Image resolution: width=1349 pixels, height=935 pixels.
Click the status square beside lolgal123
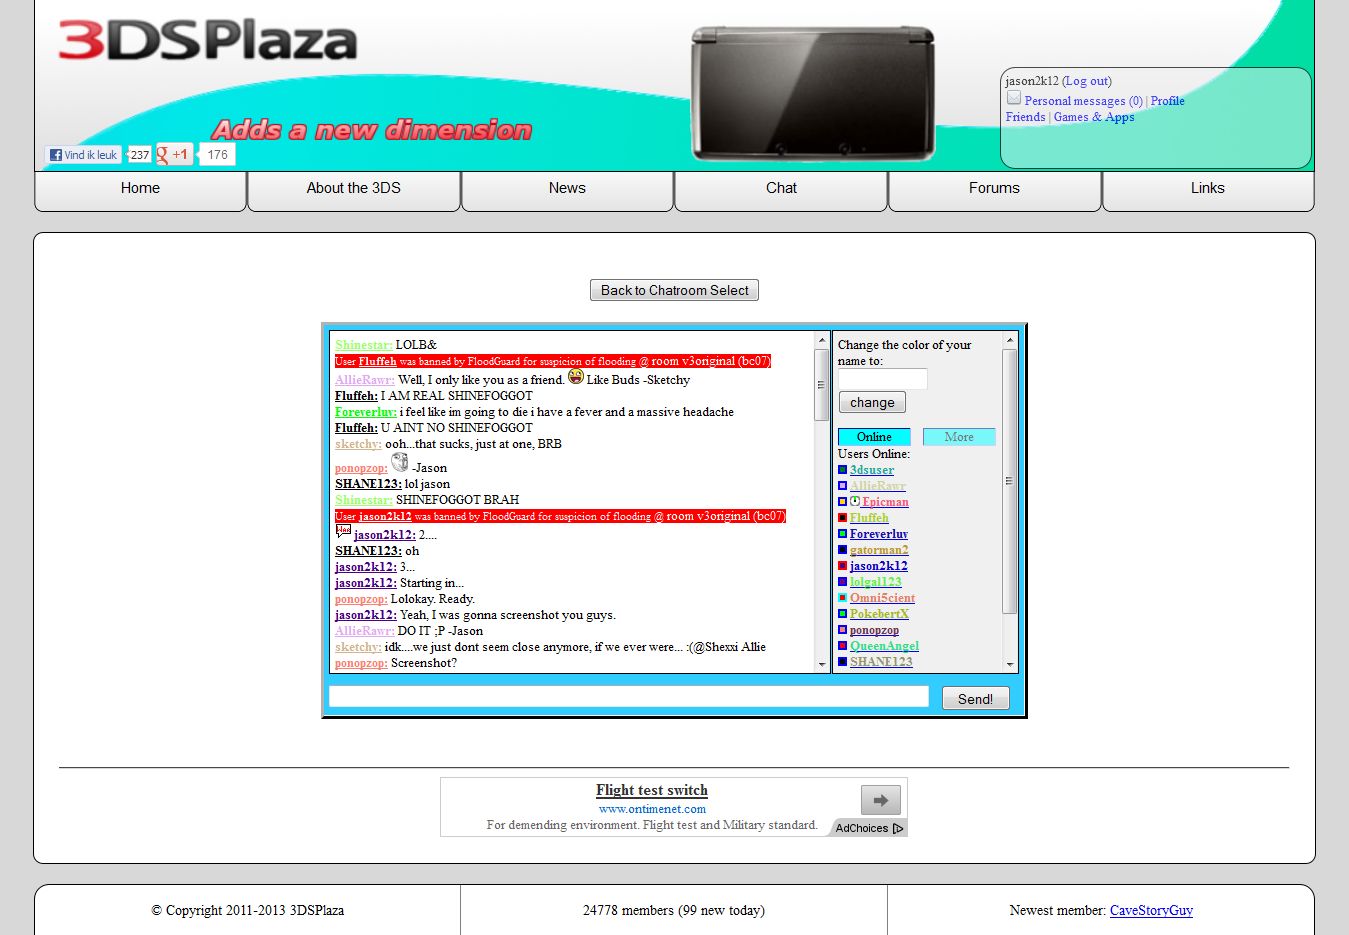coord(842,582)
